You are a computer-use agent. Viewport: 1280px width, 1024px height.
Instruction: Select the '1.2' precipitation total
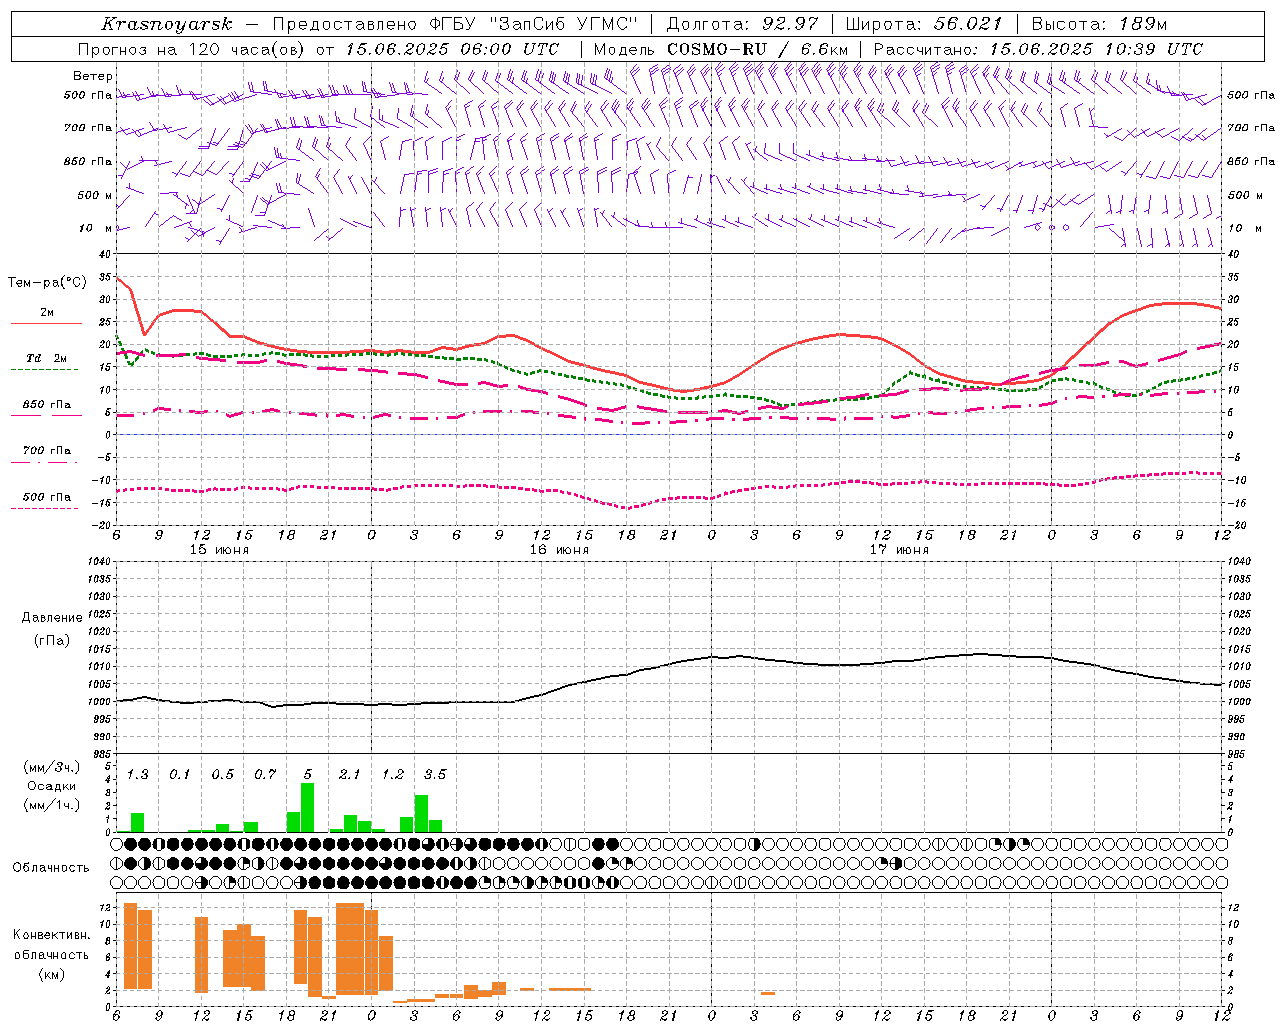392,774
